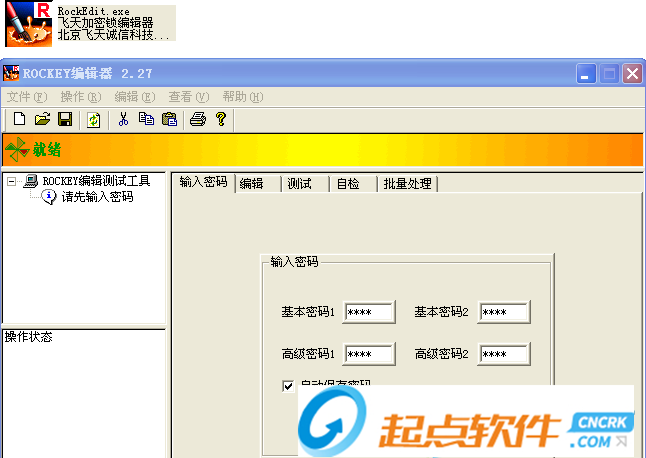Click the 高级密码2 input field

click(504, 354)
